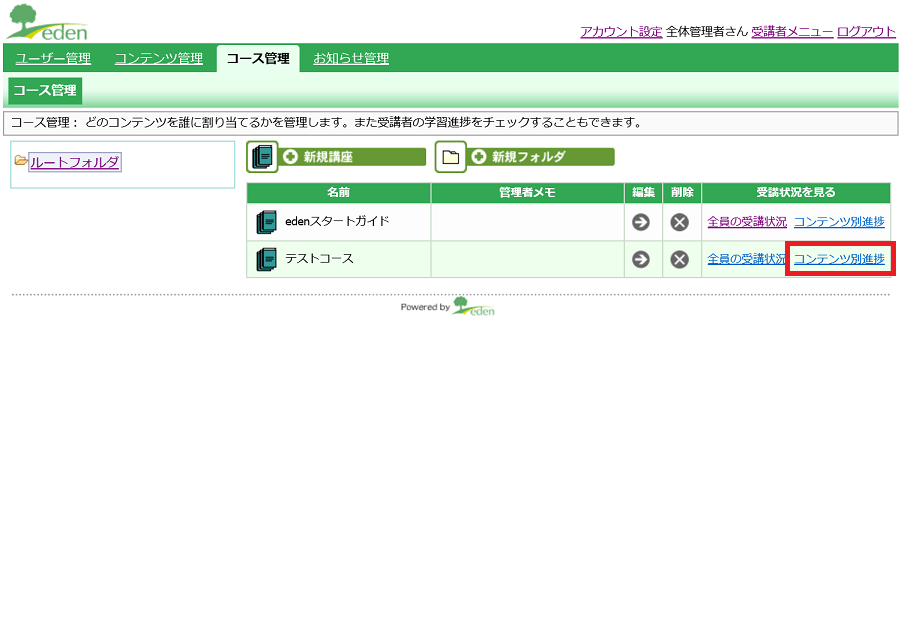Viewport: 901px width, 629px height.
Task: Go to 受講者メニュー
Action: point(792,32)
